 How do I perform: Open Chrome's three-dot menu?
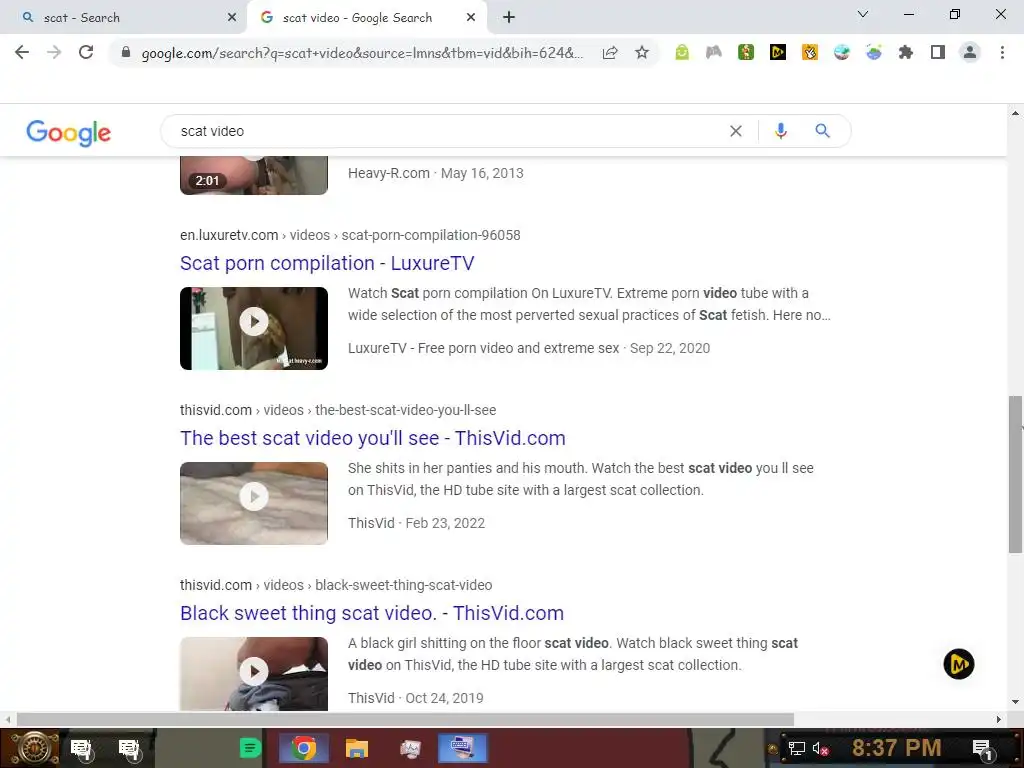click(1002, 52)
